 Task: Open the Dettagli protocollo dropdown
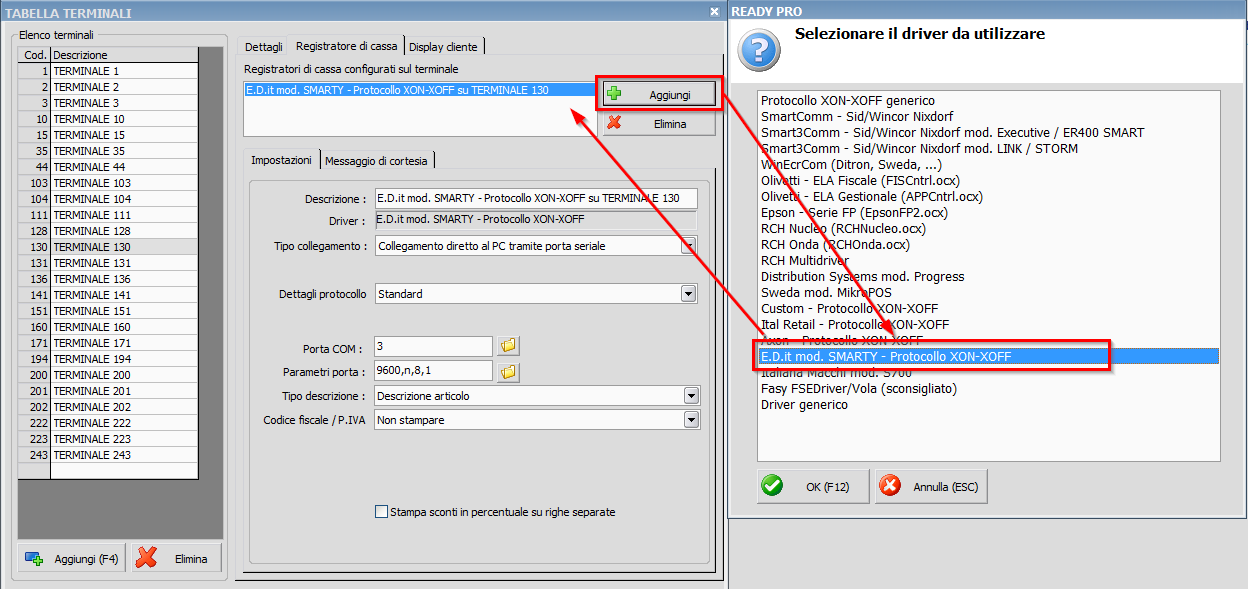(688, 294)
